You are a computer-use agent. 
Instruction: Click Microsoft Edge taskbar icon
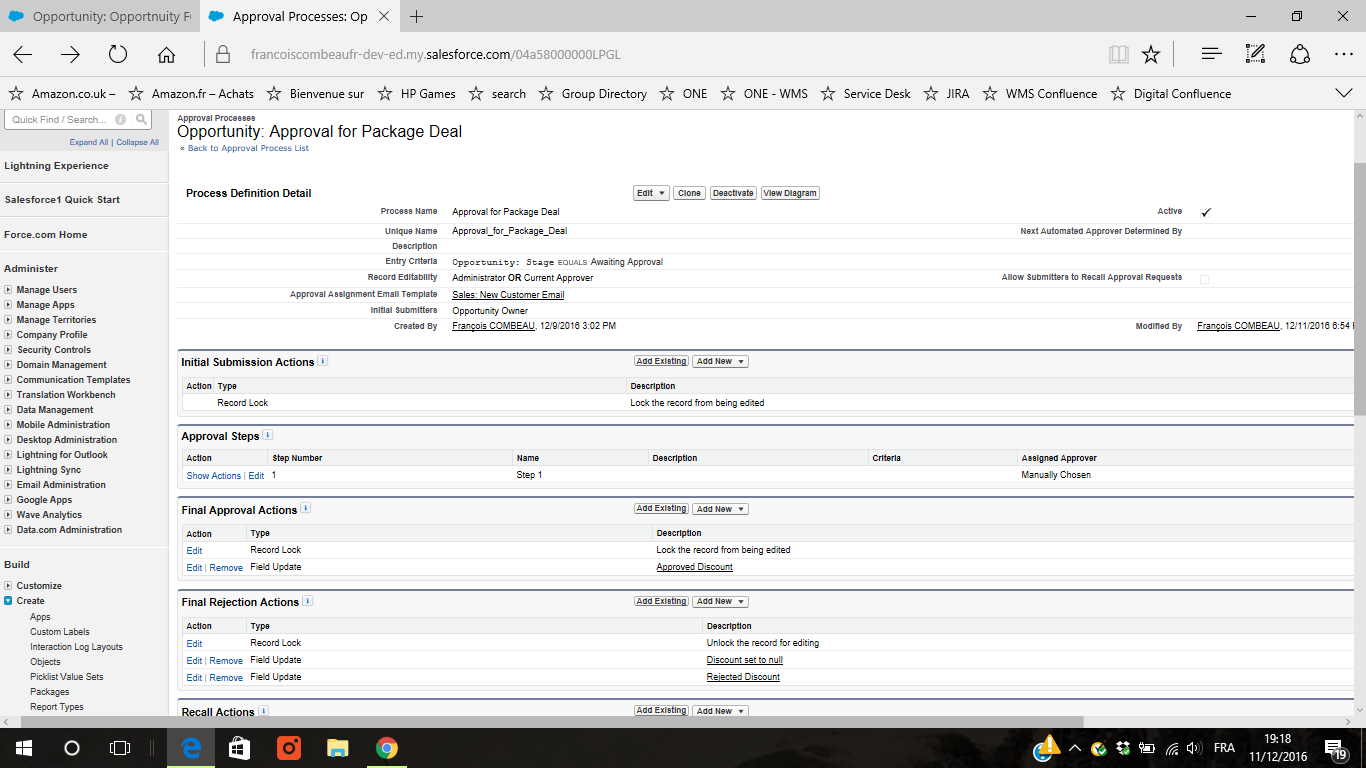191,748
